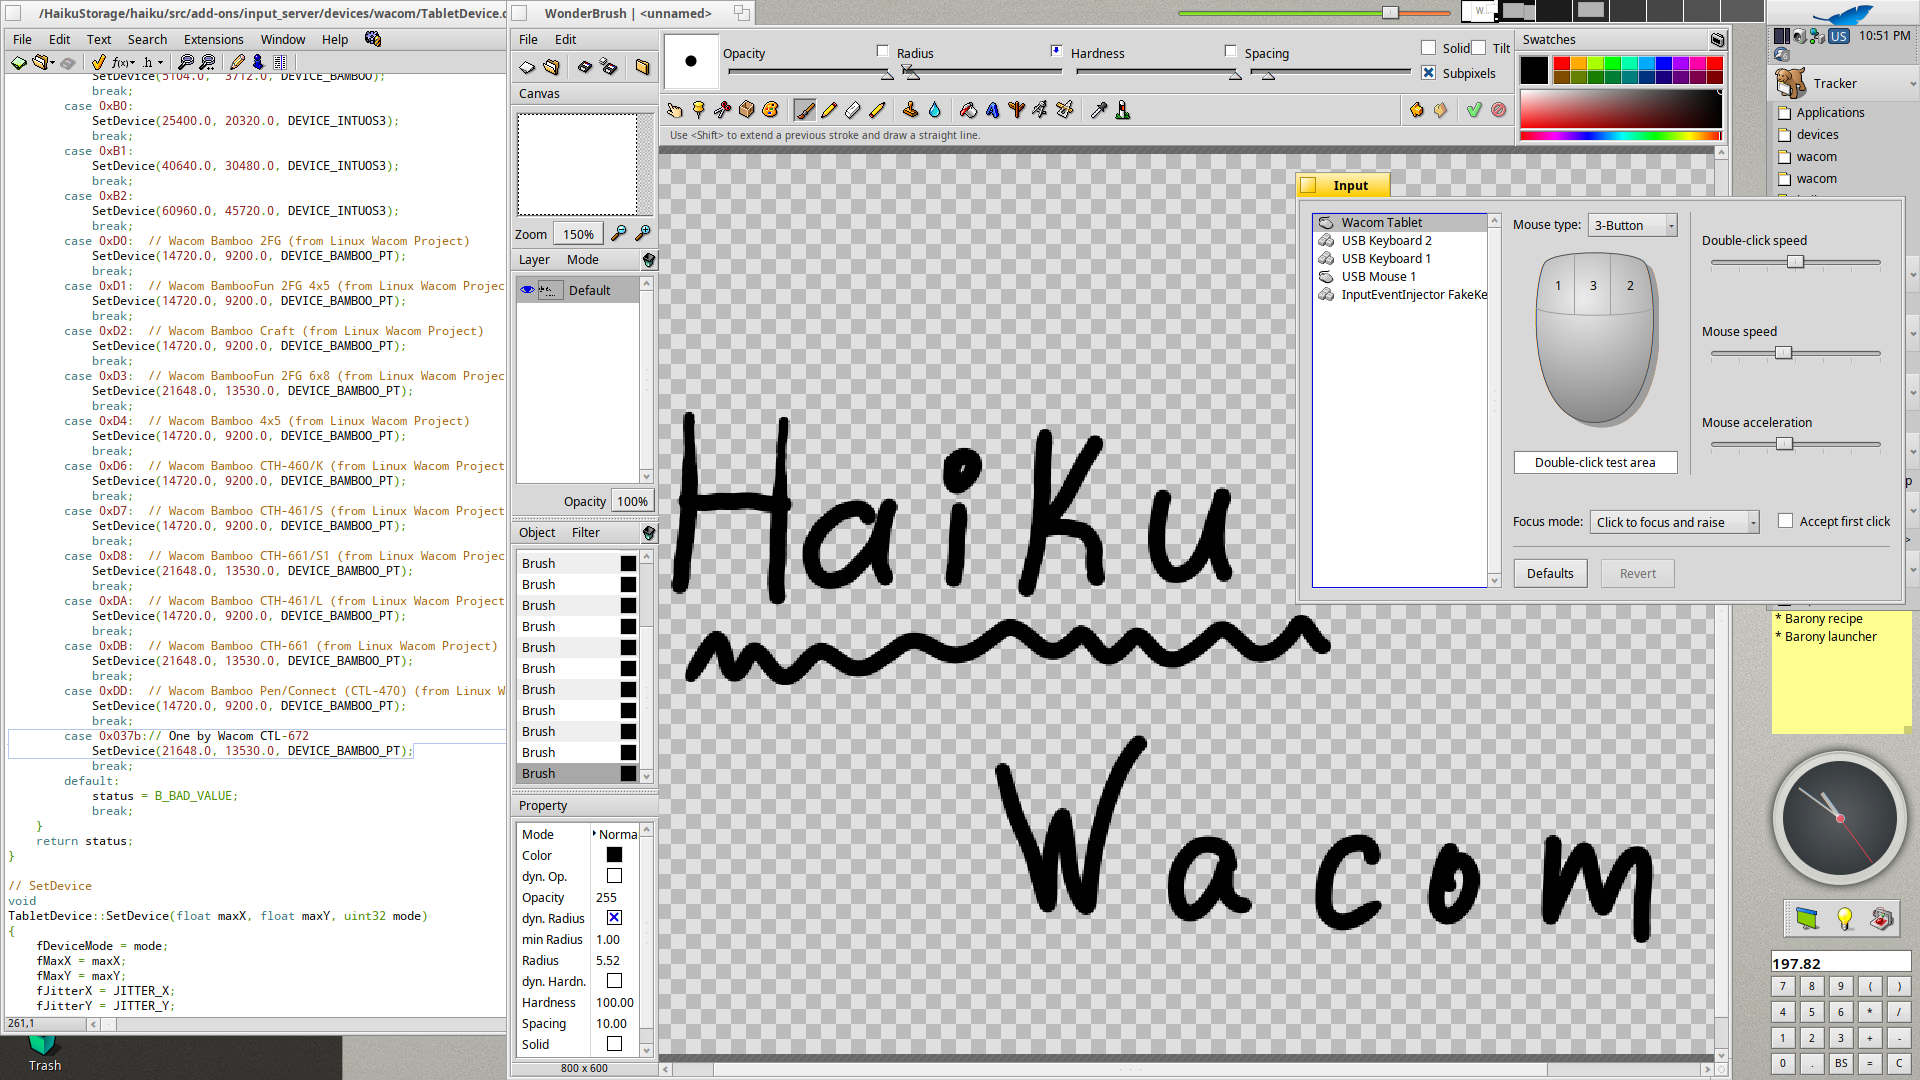This screenshot has width=1920, height=1080.
Task: Click the Revert button in Input
Action: coord(1638,573)
